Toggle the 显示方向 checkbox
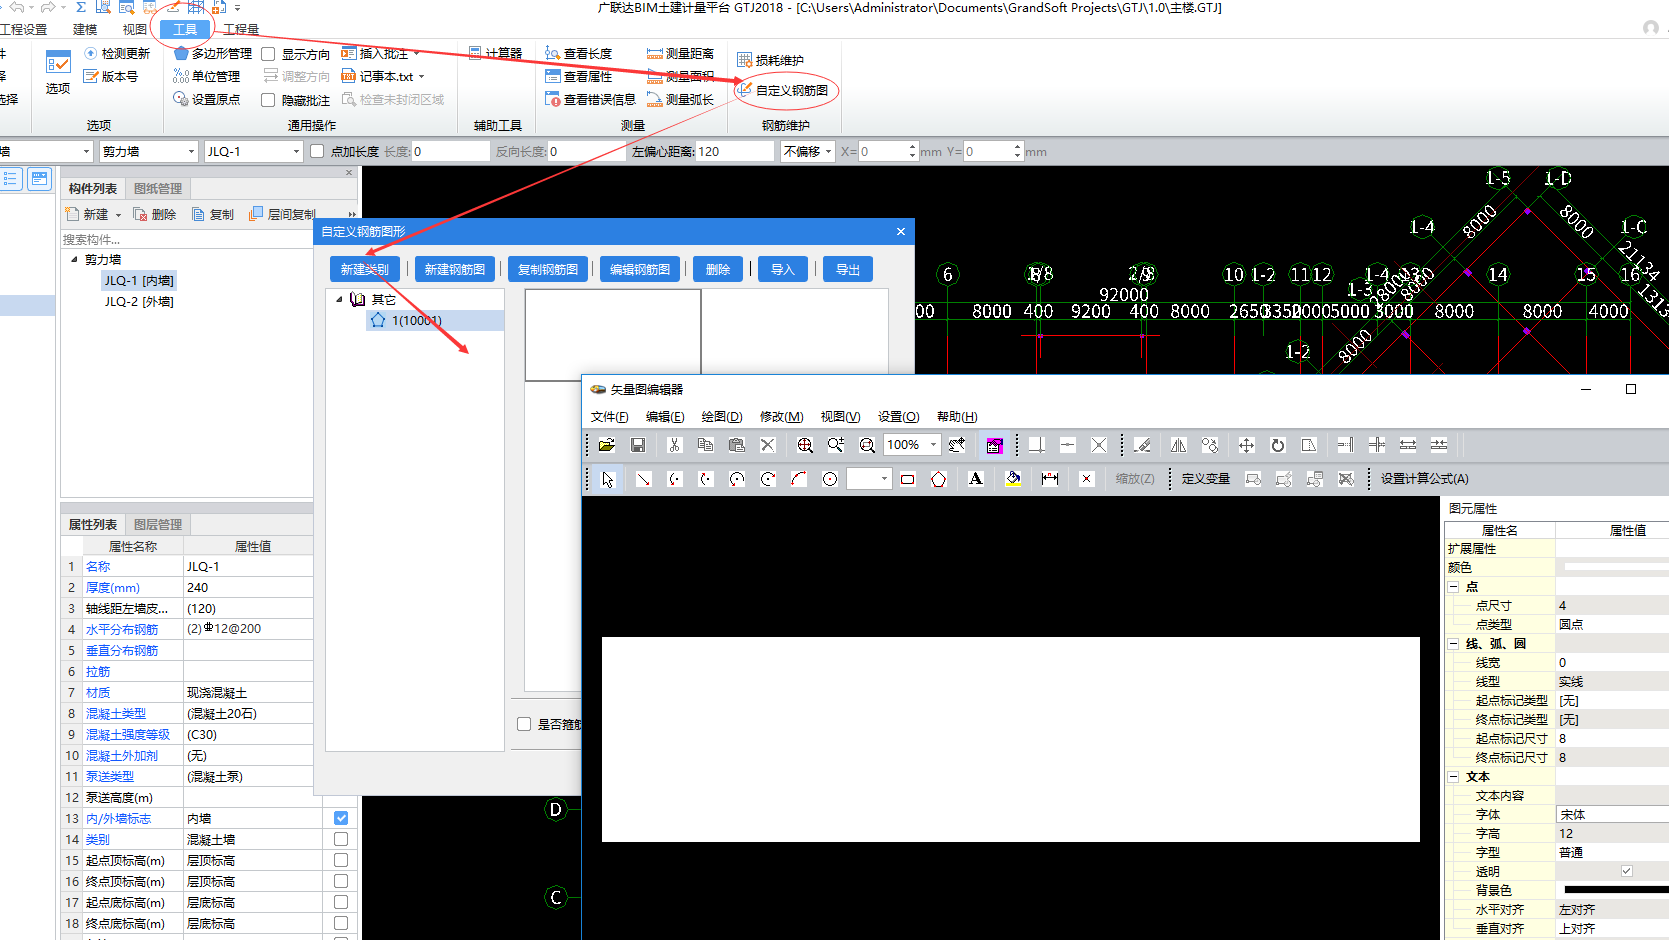 pos(268,54)
